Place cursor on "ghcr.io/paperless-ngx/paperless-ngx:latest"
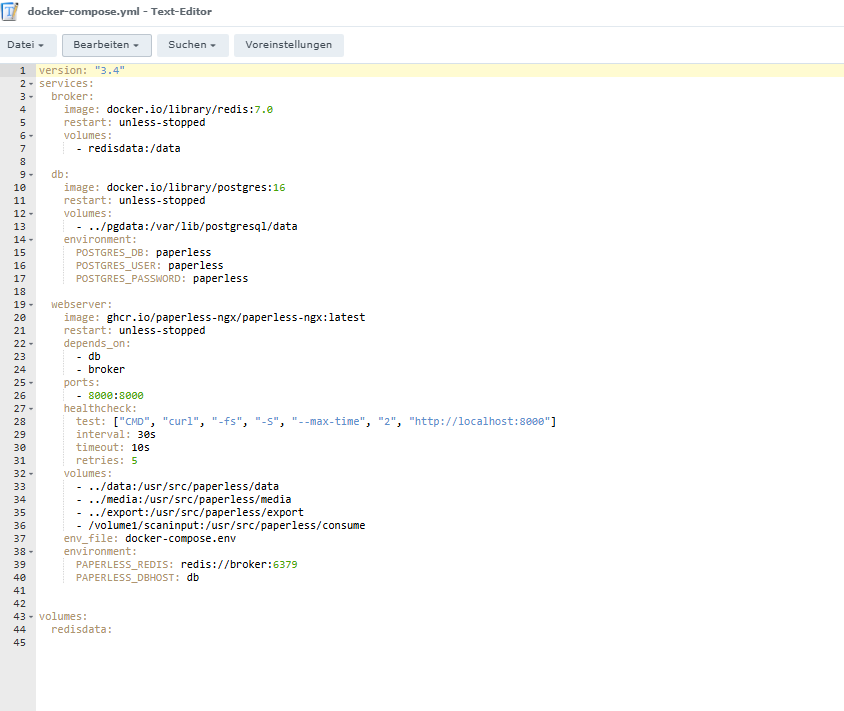The height and width of the screenshot is (711, 844). (x=236, y=318)
